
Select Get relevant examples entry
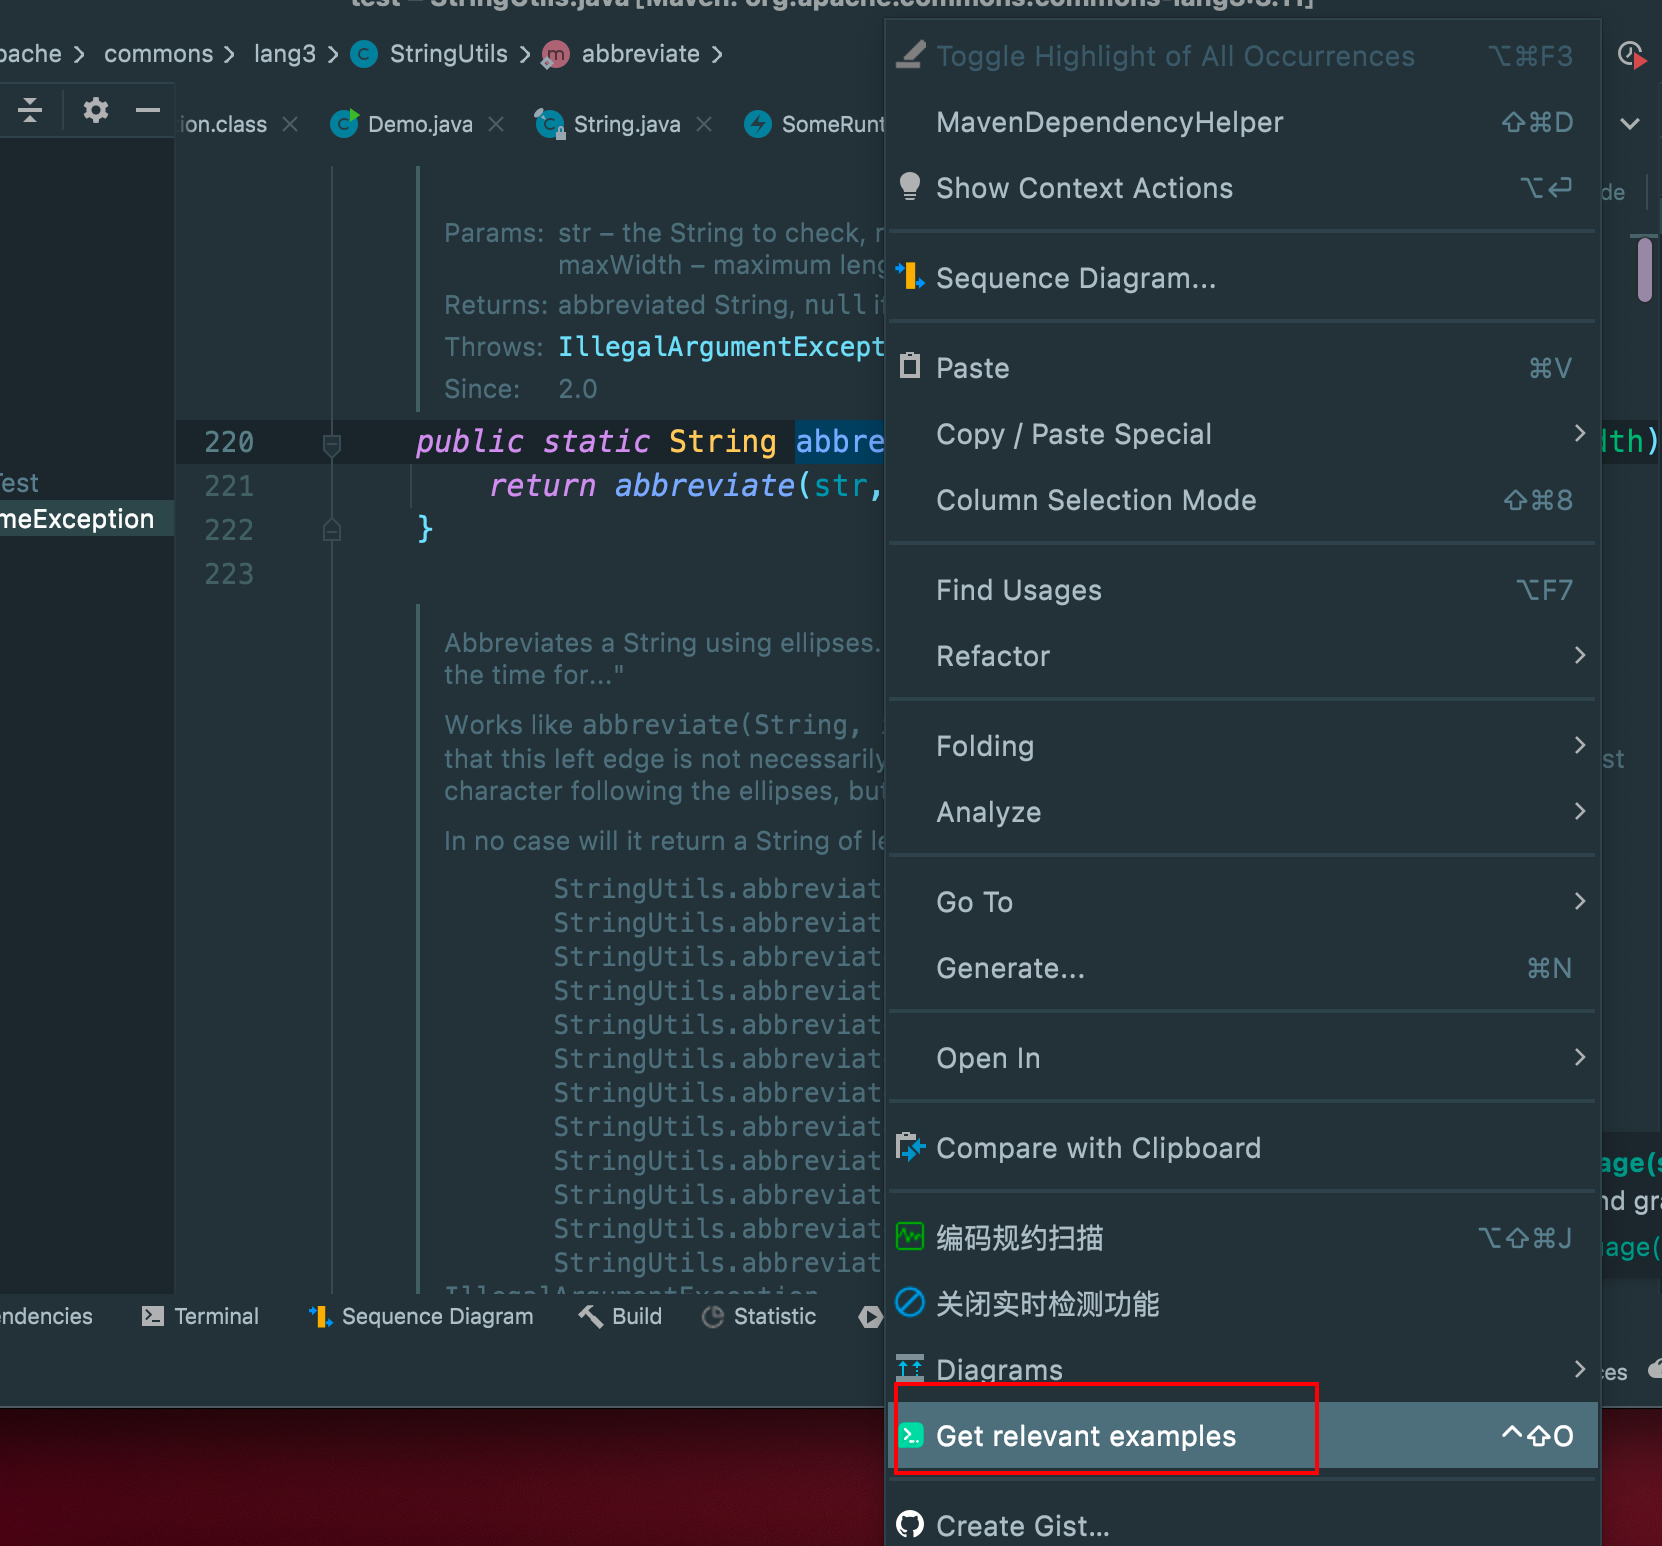[x=1242, y=1436]
